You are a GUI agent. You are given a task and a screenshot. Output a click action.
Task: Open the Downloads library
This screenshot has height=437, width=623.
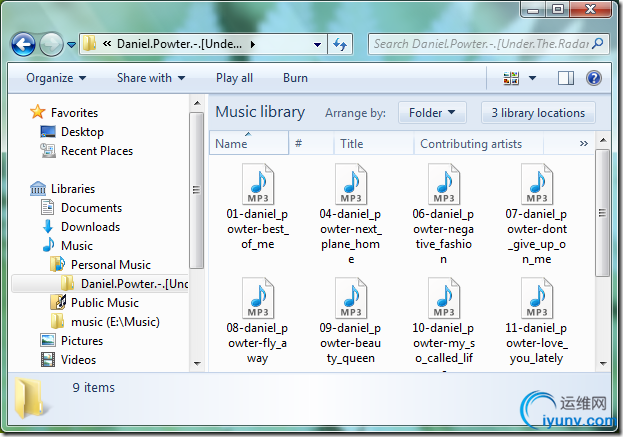click(91, 227)
